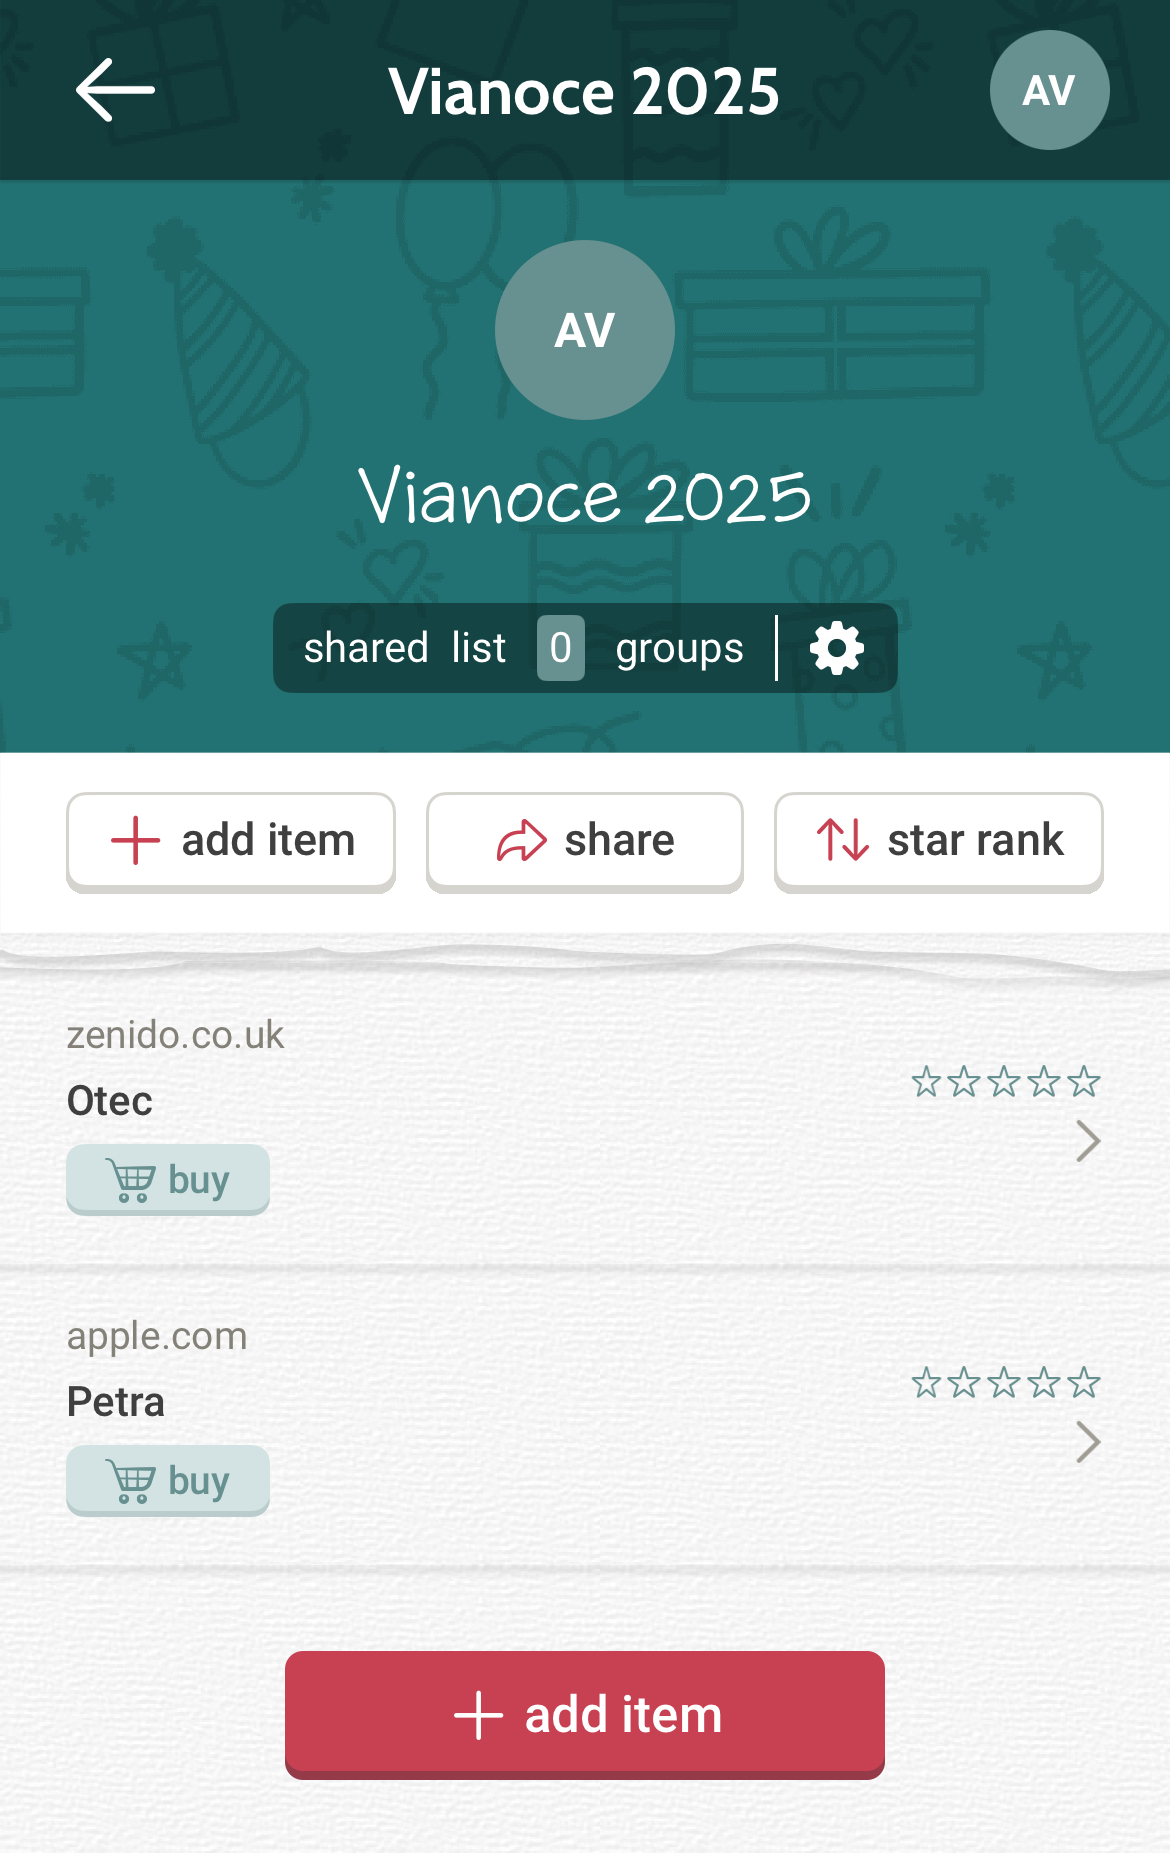The image size is (1170, 1853).
Task: Click buy button for Petra
Action: coord(168,1481)
